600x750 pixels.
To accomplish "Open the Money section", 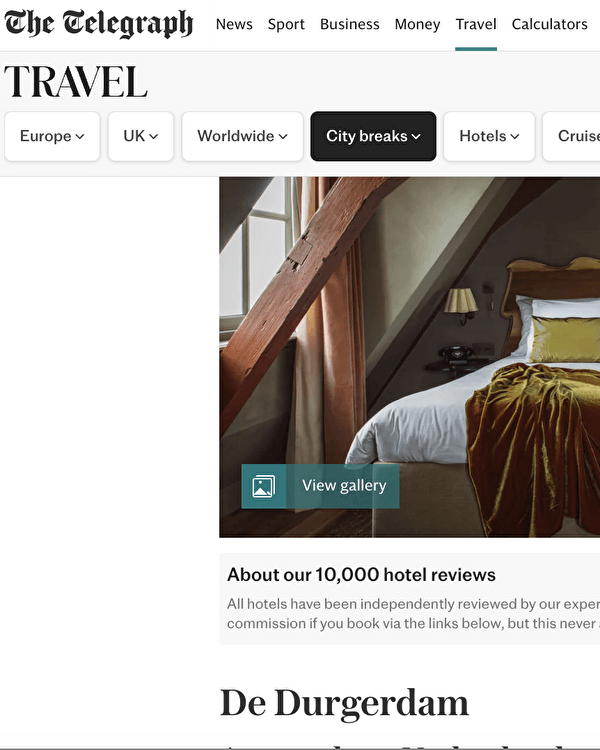I will pos(417,24).
